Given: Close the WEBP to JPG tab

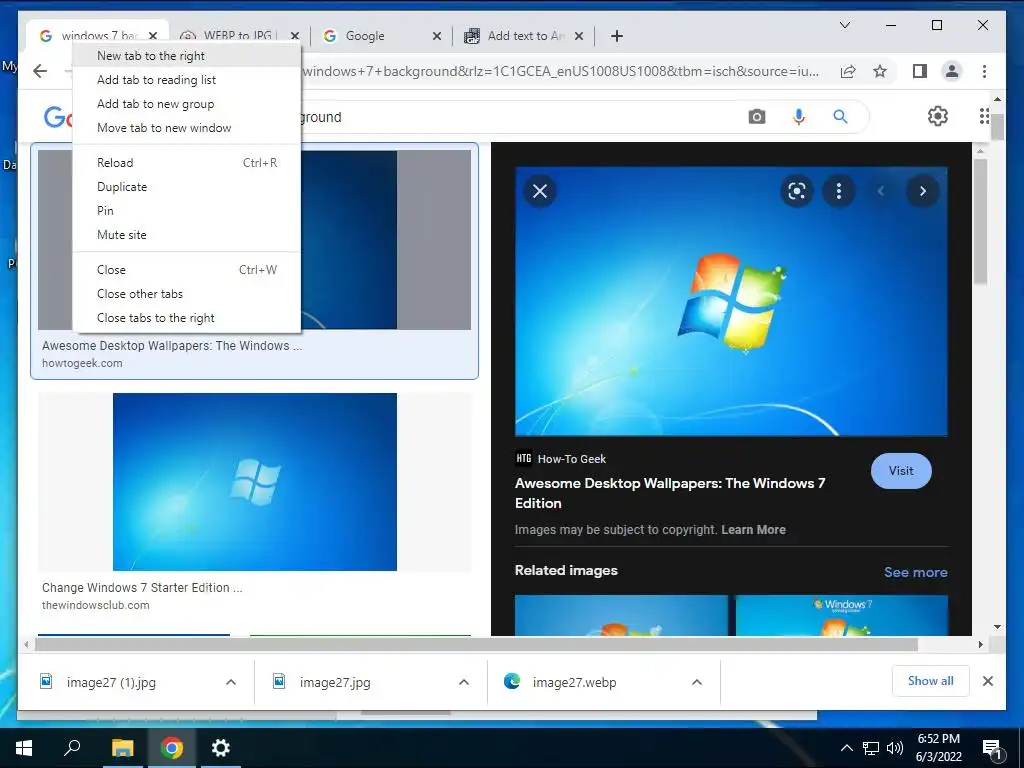Looking at the screenshot, I should point(295,37).
